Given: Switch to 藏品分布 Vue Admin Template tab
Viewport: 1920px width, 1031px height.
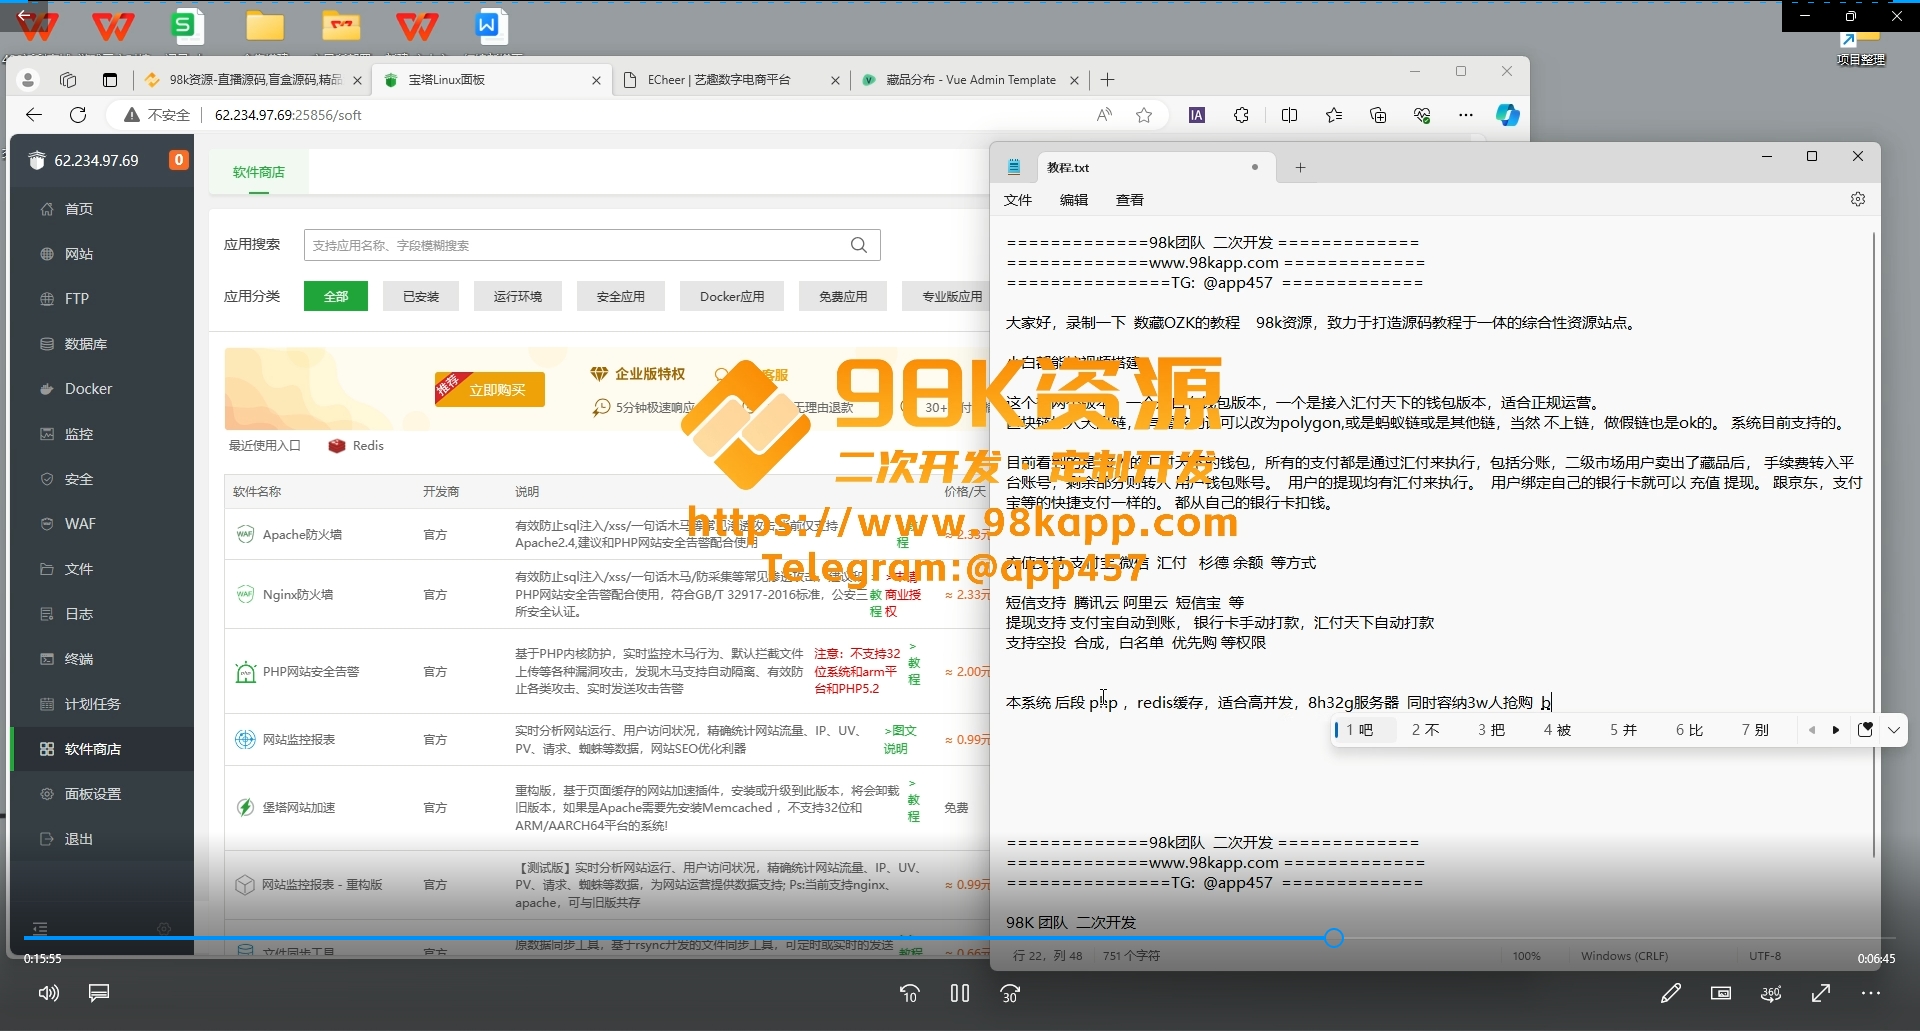Looking at the screenshot, I should (x=970, y=80).
